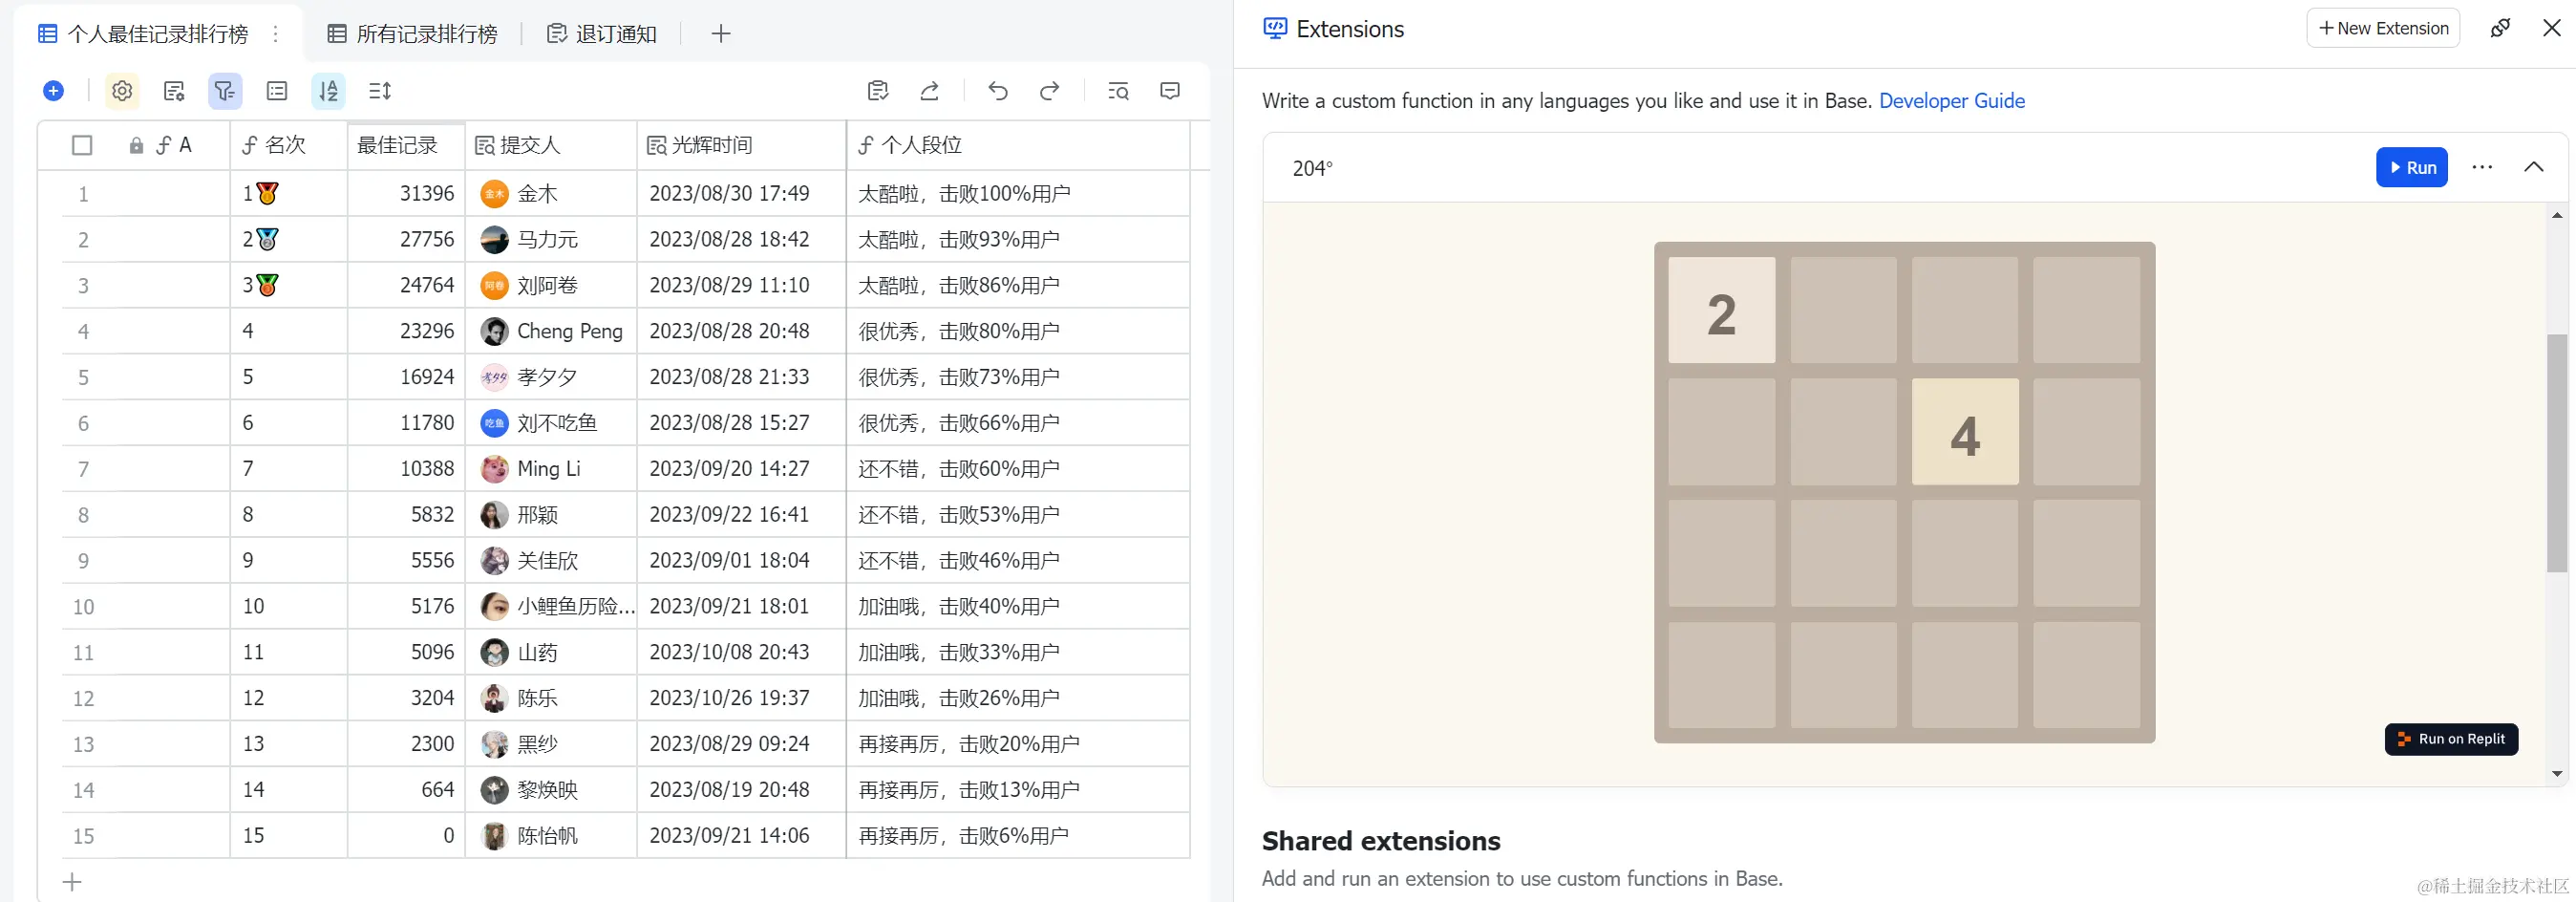Switch to 所有记录排行榜 tab
This screenshot has height=902, width=2576.
click(x=413, y=34)
